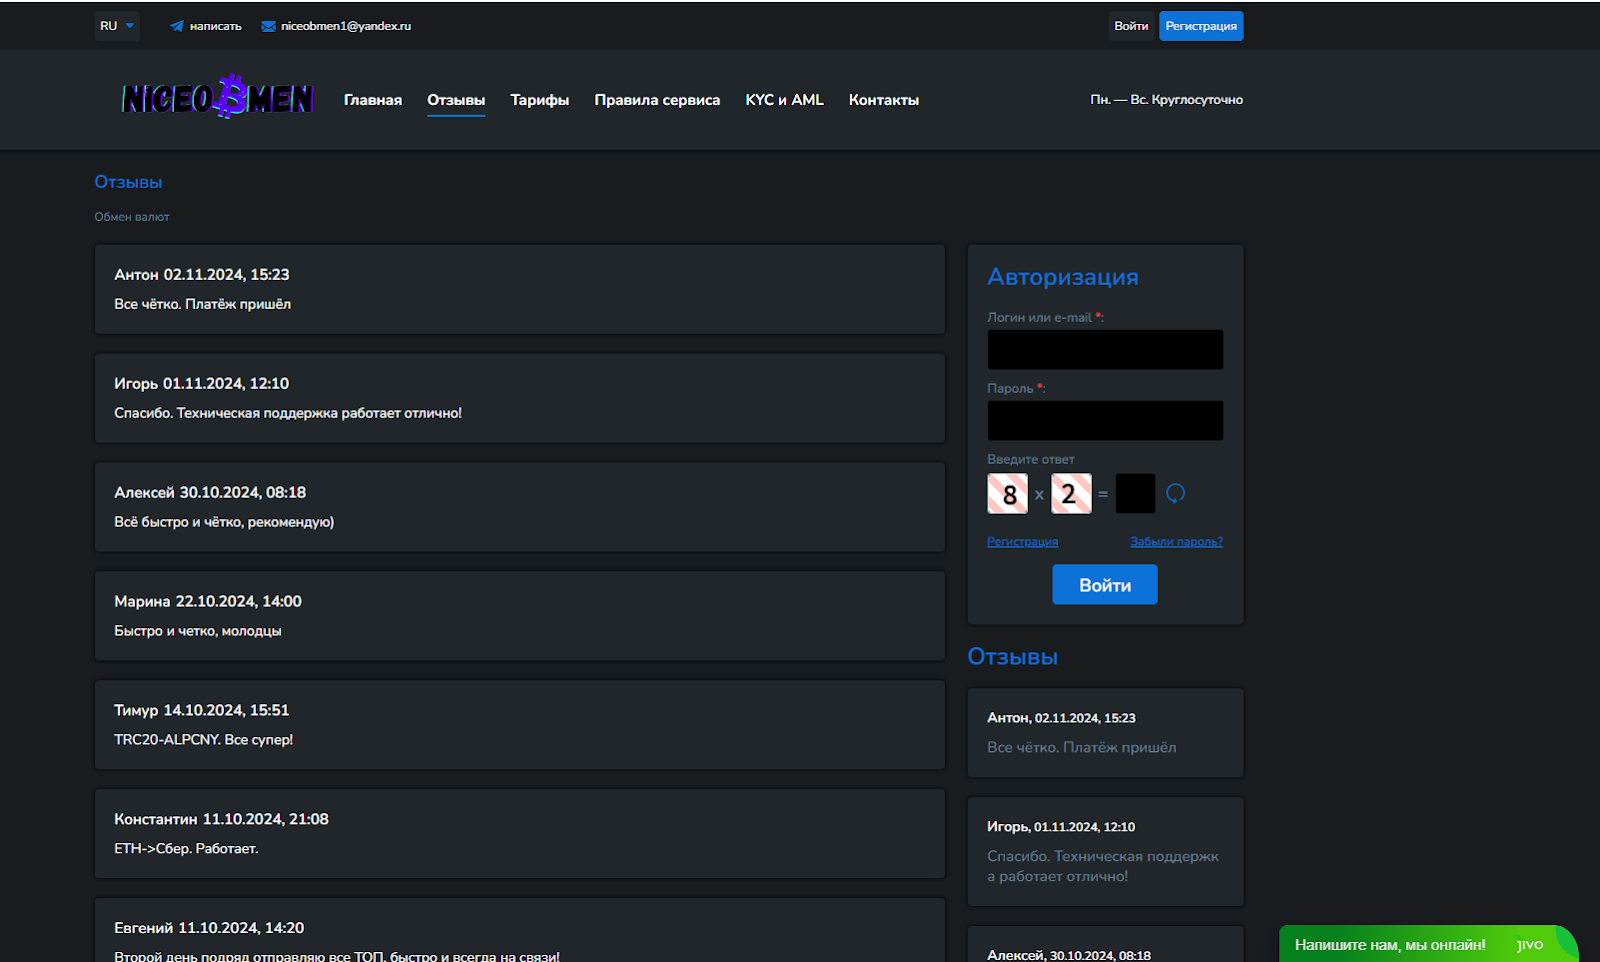Refresh the captcha with the reload icon
This screenshot has width=1600, height=962.
(x=1175, y=493)
